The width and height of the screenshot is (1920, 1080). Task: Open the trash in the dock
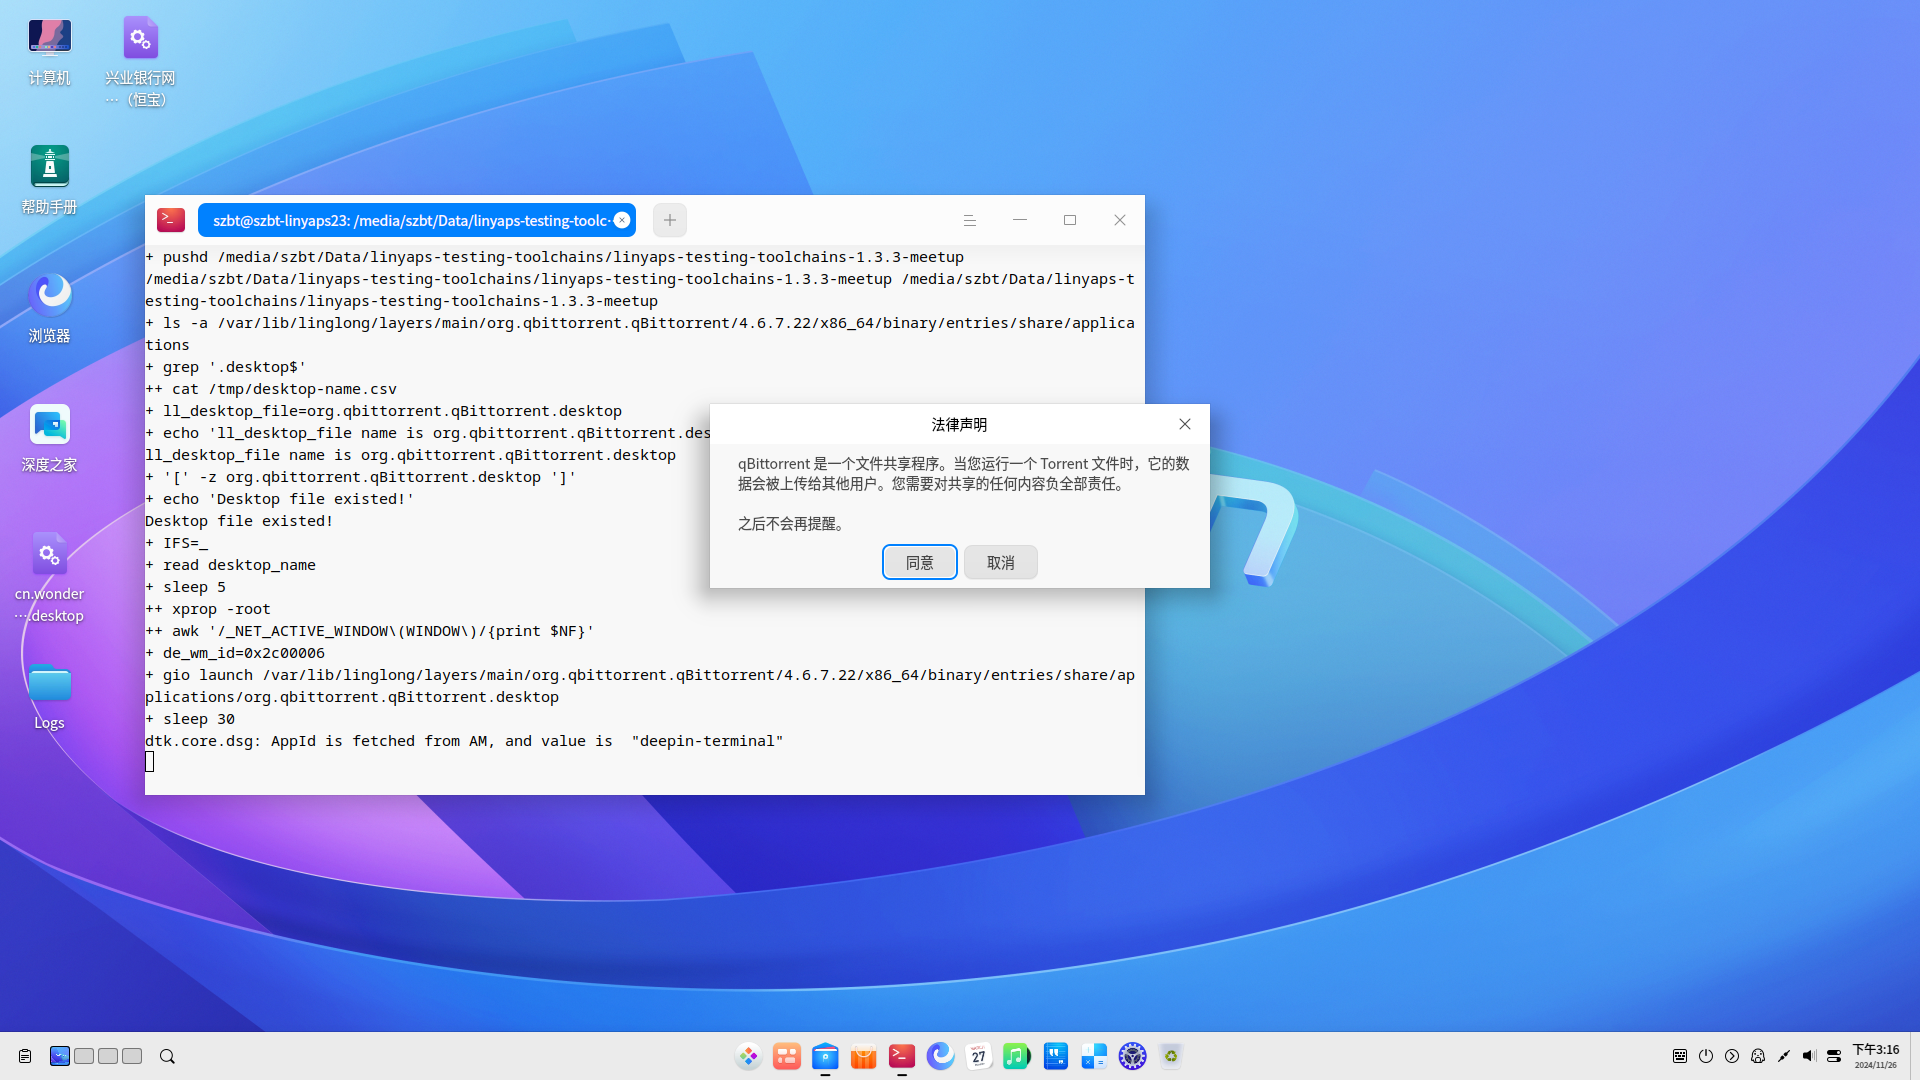pyautogui.click(x=1171, y=1056)
